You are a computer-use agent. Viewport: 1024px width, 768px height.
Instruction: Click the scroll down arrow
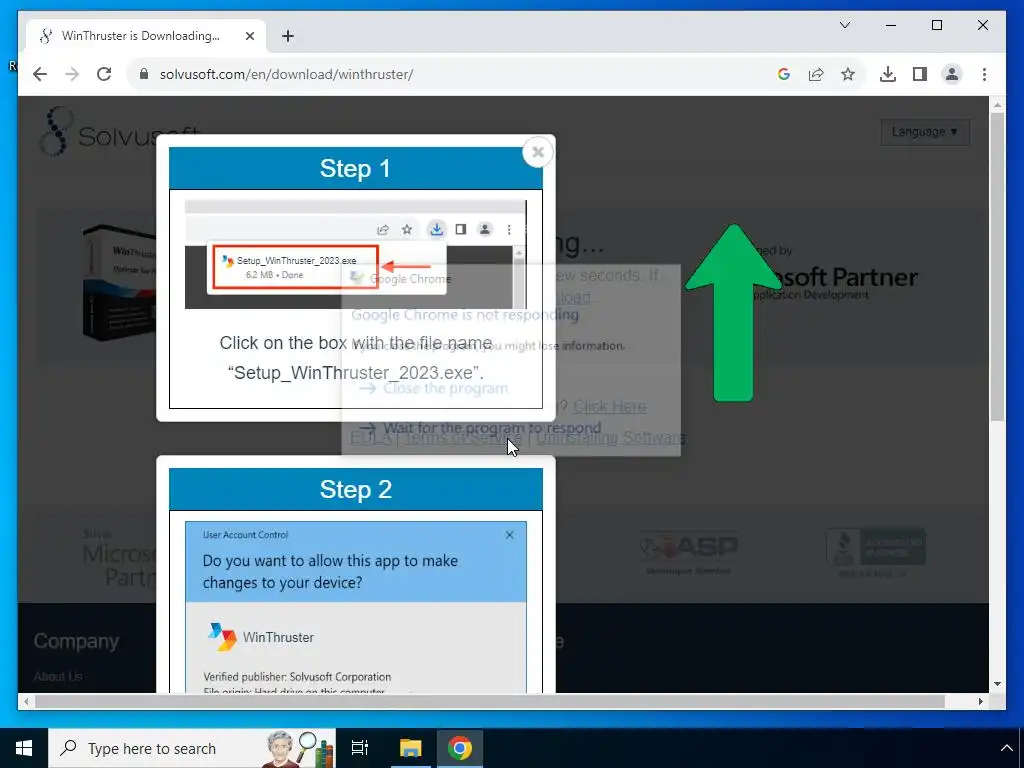click(x=997, y=684)
